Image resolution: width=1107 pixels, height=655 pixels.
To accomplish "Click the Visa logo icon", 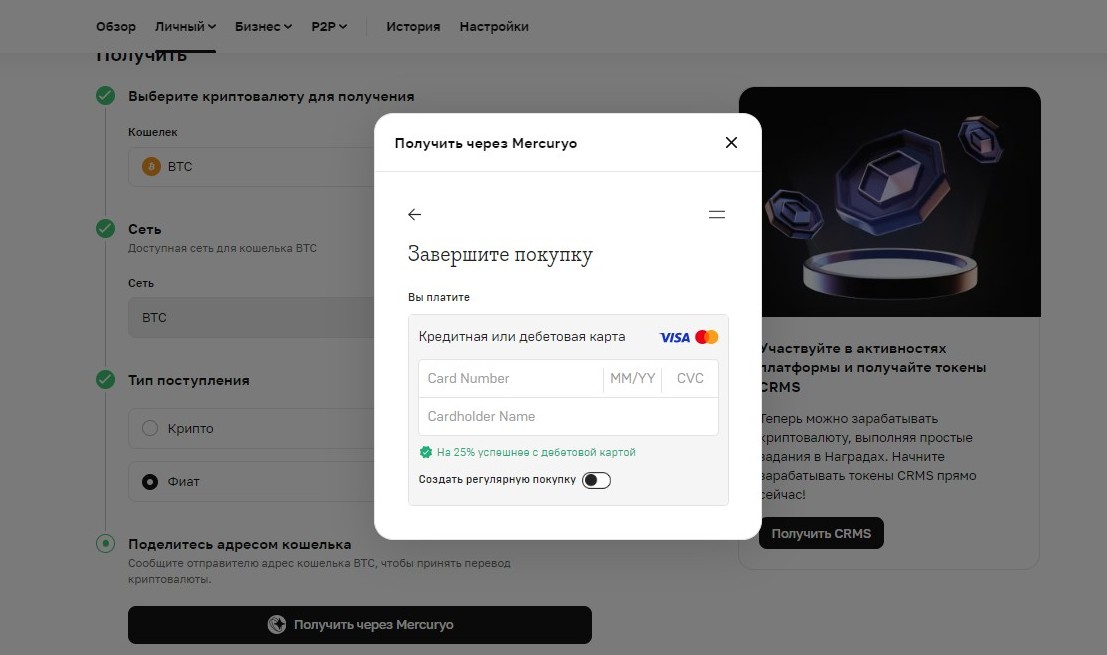I will point(674,337).
